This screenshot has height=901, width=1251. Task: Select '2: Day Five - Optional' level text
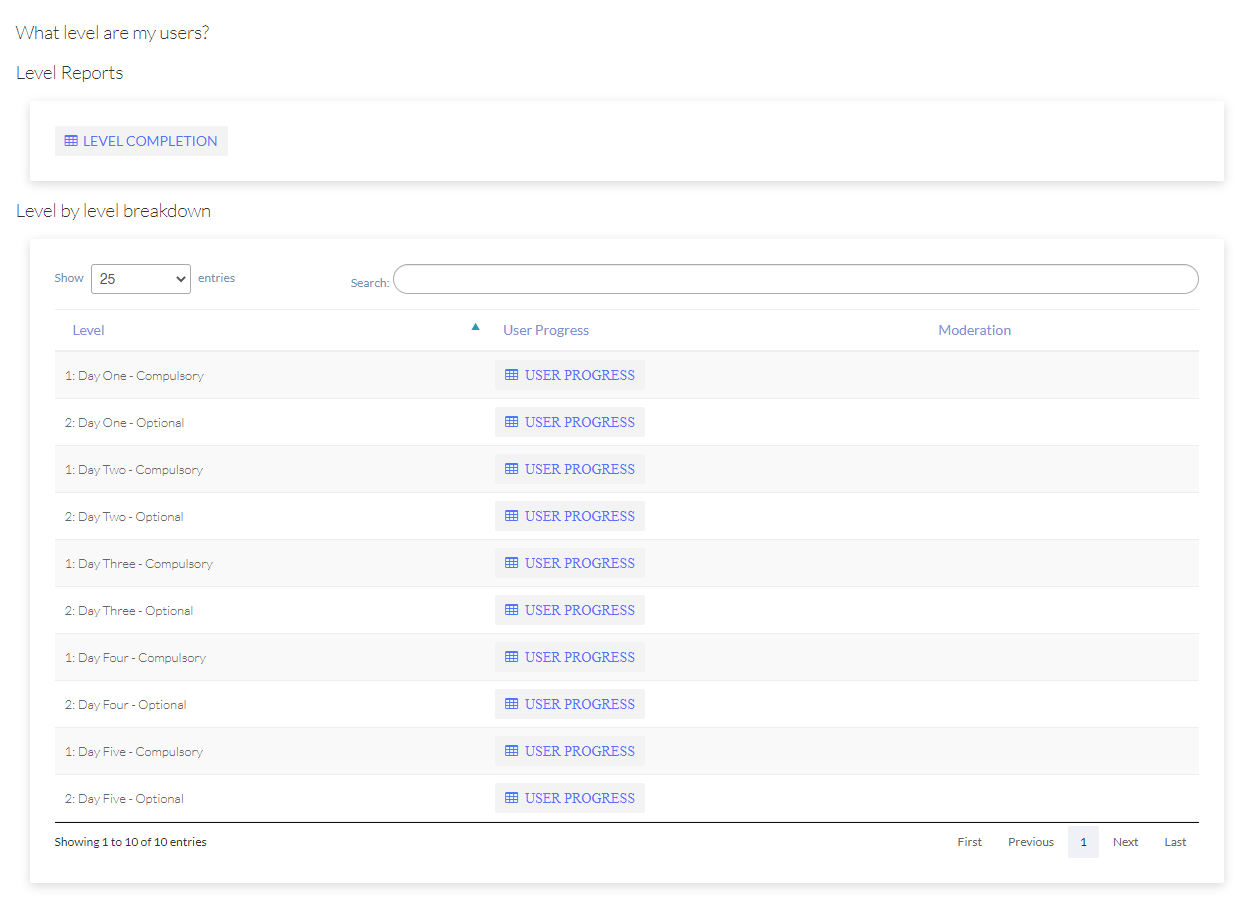125,799
